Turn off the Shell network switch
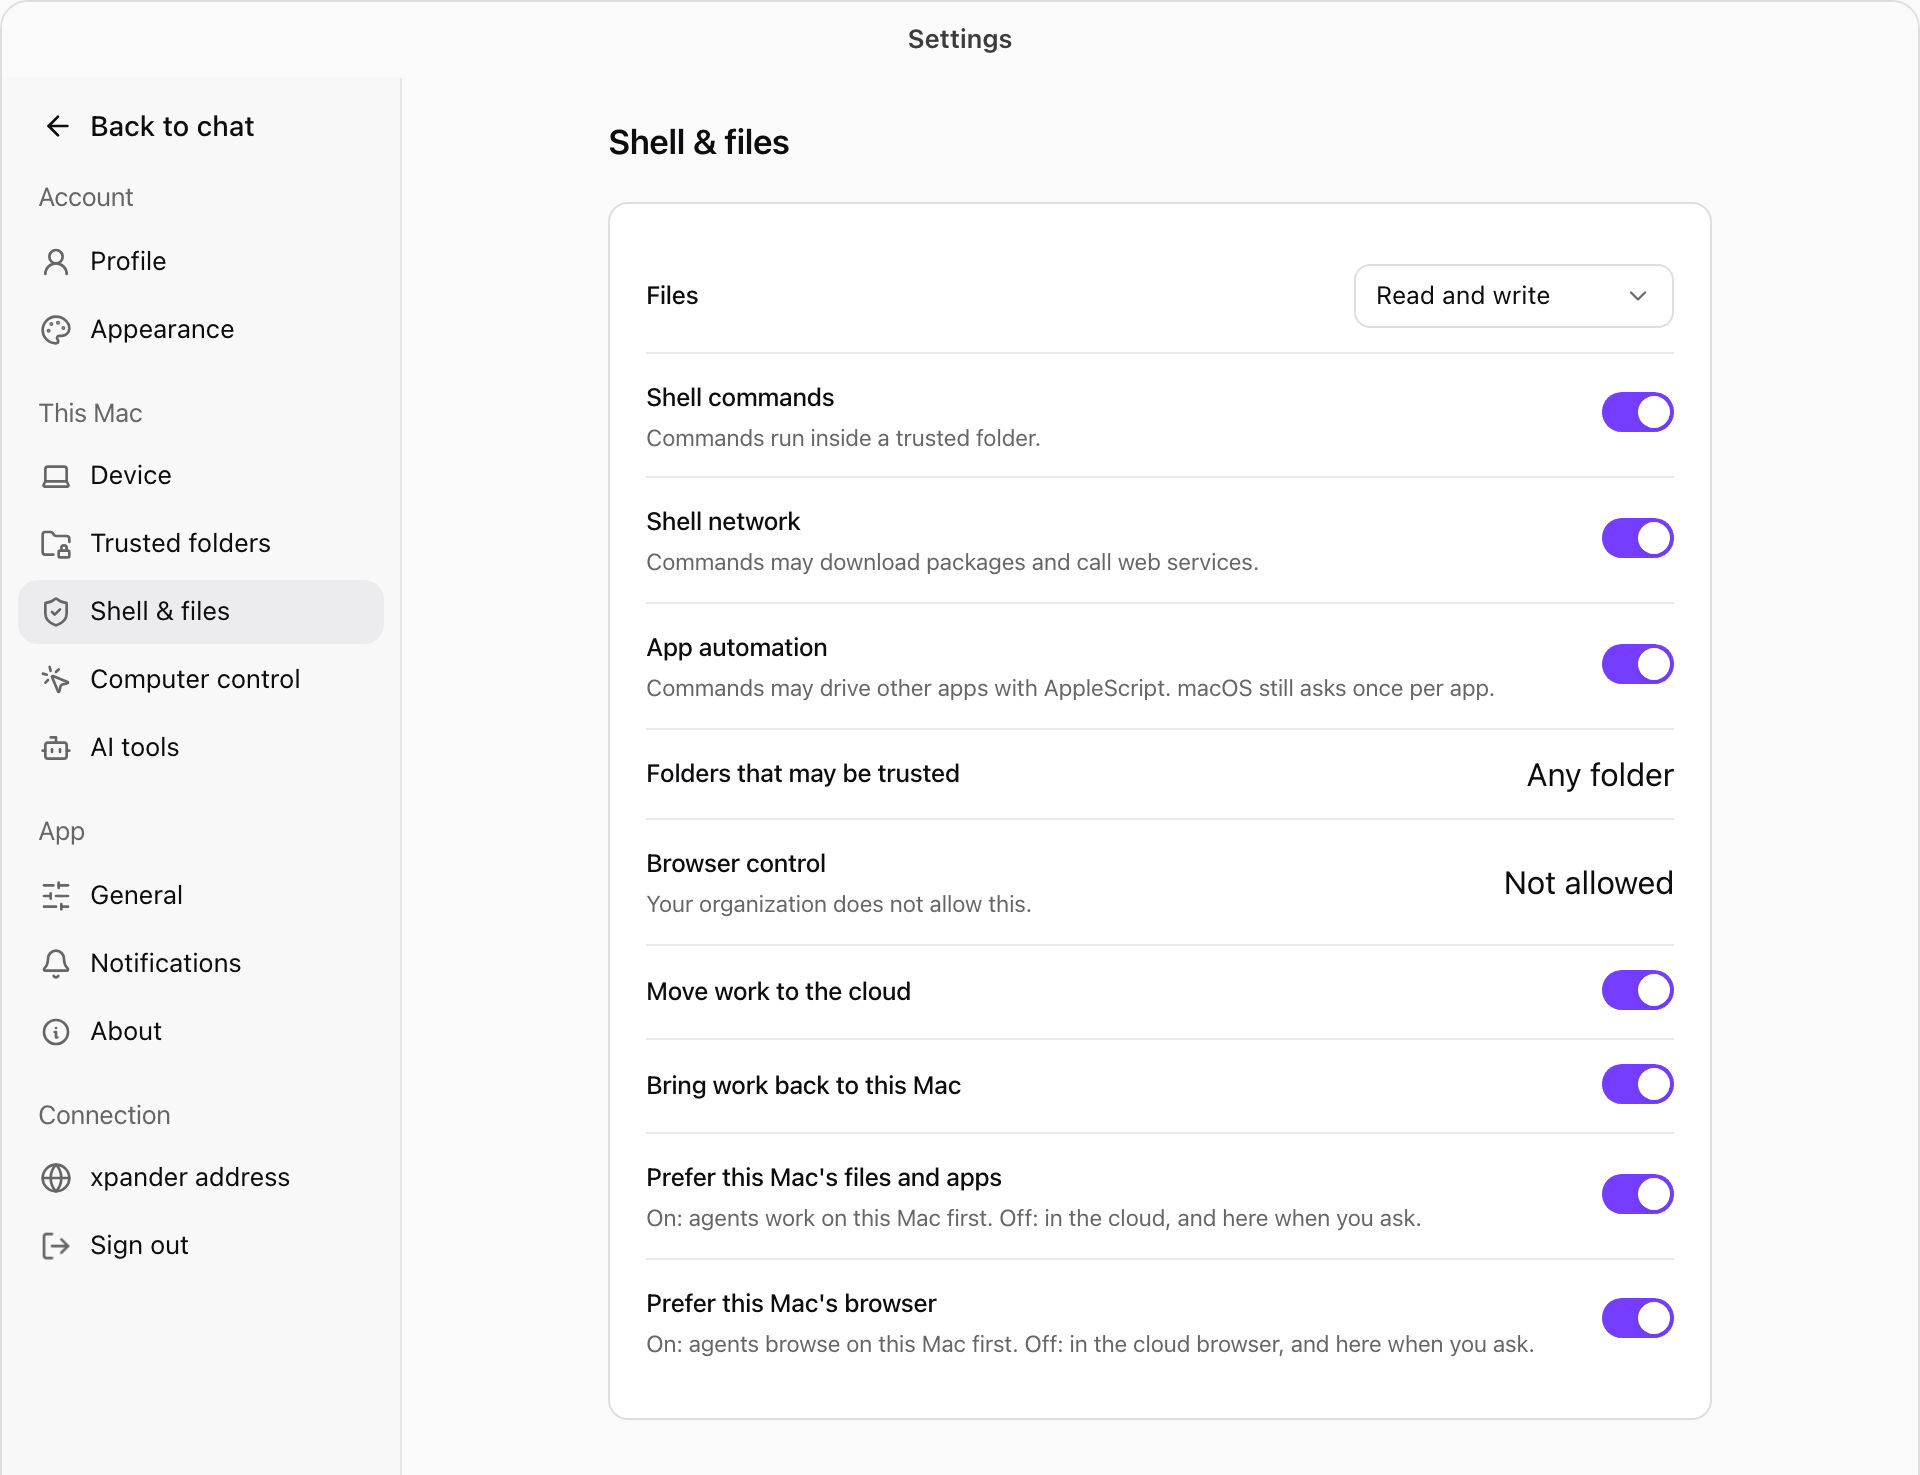The width and height of the screenshot is (1920, 1475). (1637, 538)
